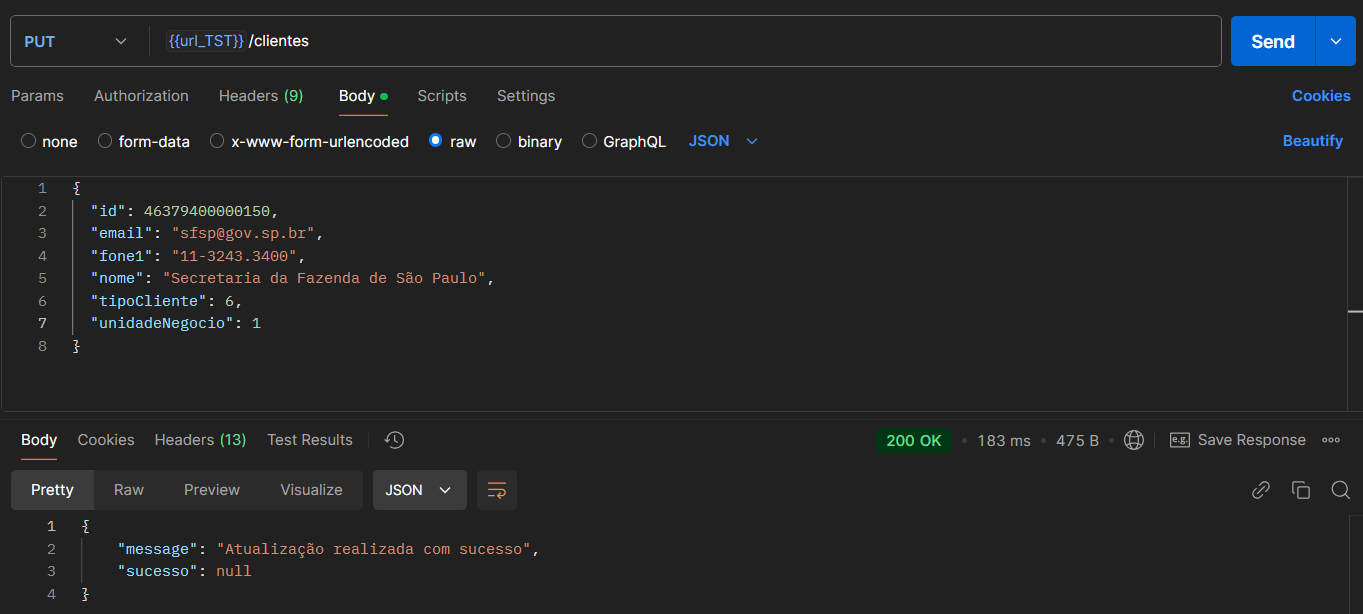Search the response with magnifier icon
This screenshot has height=614, width=1363.
pos(1340,490)
